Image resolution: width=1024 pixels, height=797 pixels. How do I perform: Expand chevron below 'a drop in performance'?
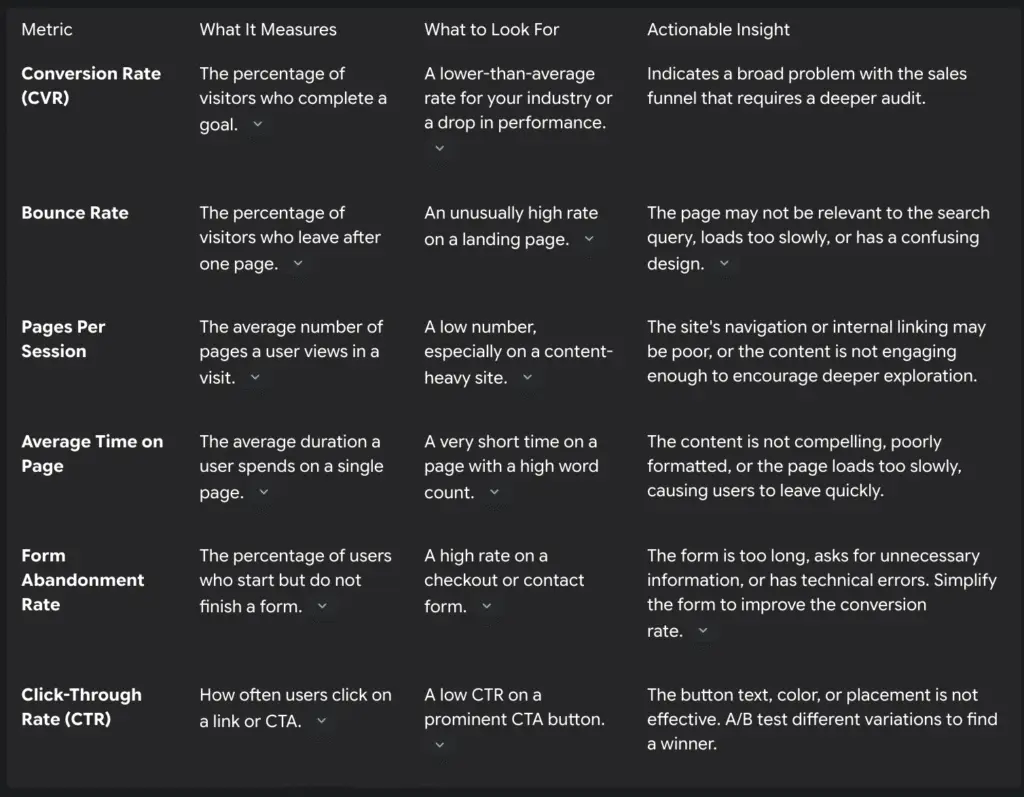pos(439,148)
